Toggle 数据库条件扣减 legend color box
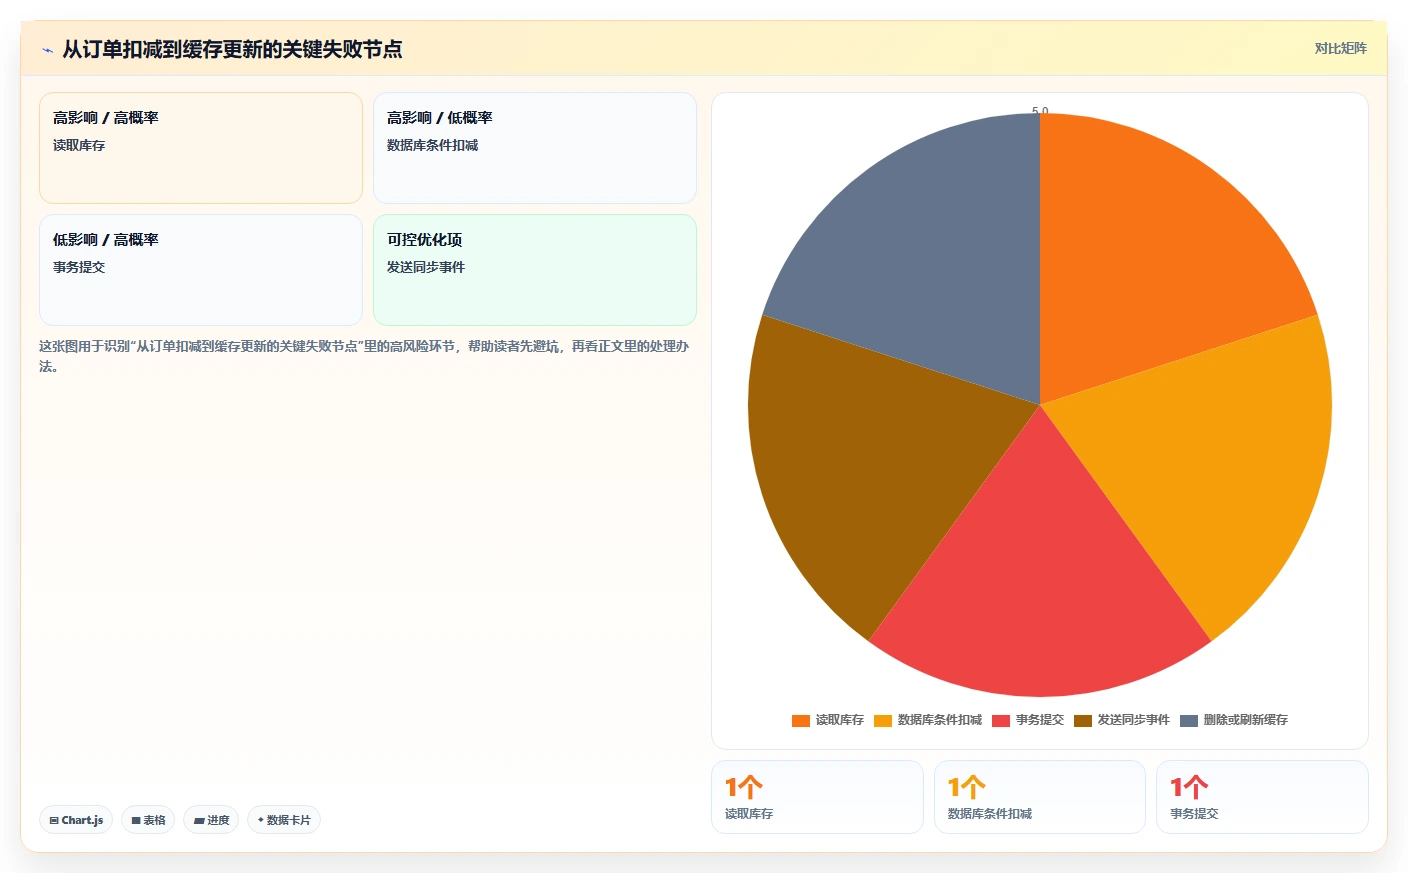 (x=883, y=720)
